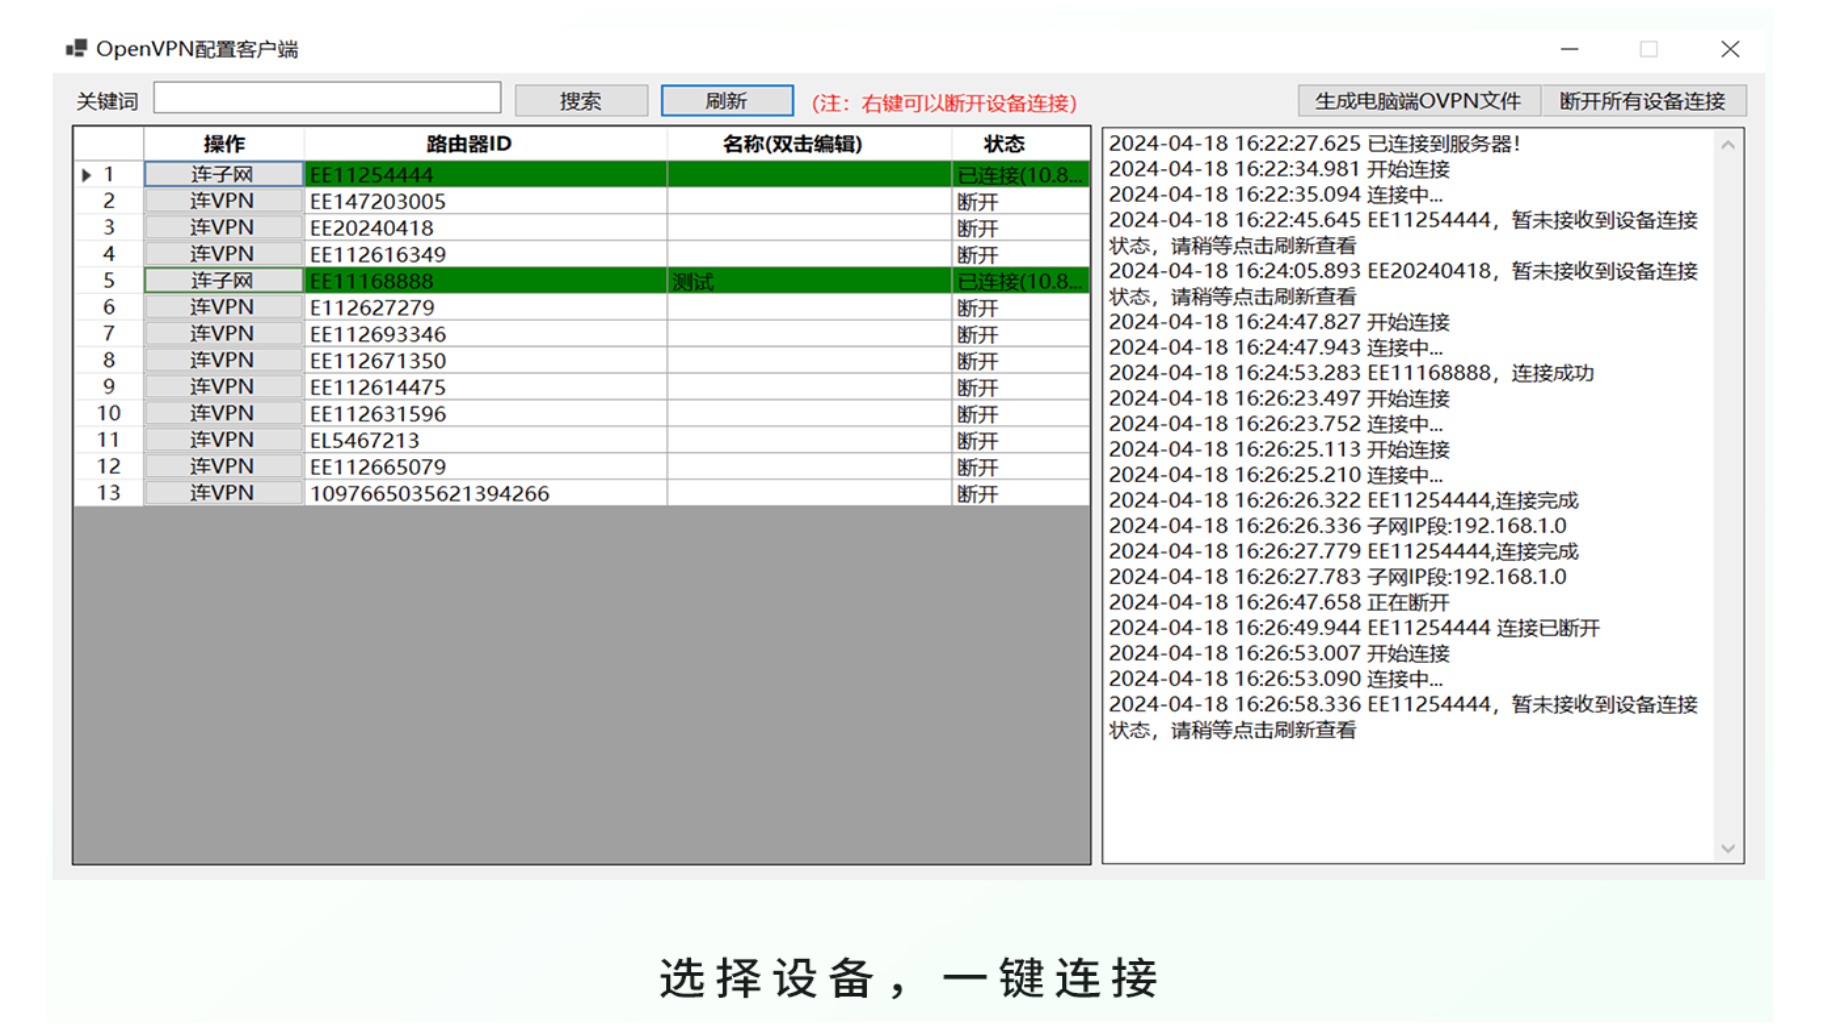Click 连VPN for router E112627279

coord(222,307)
